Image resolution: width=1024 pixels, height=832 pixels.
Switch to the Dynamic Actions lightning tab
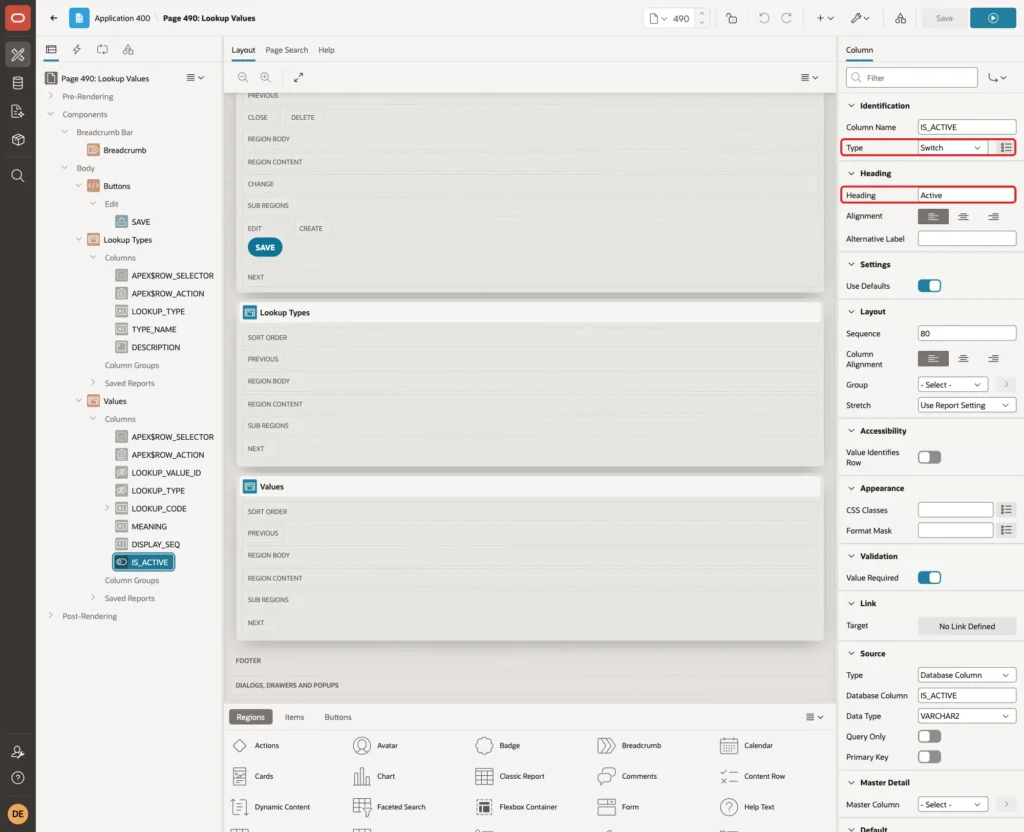point(76,50)
